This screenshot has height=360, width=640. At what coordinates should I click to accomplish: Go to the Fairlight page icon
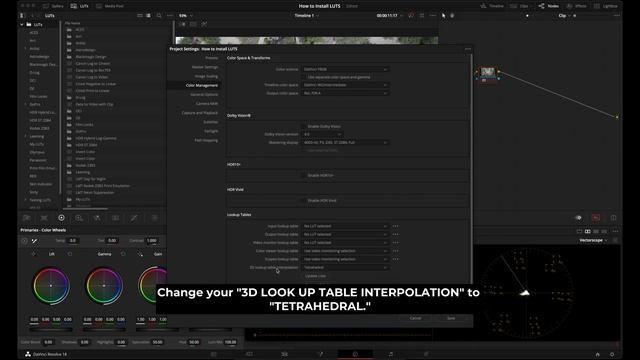click(x=391, y=354)
